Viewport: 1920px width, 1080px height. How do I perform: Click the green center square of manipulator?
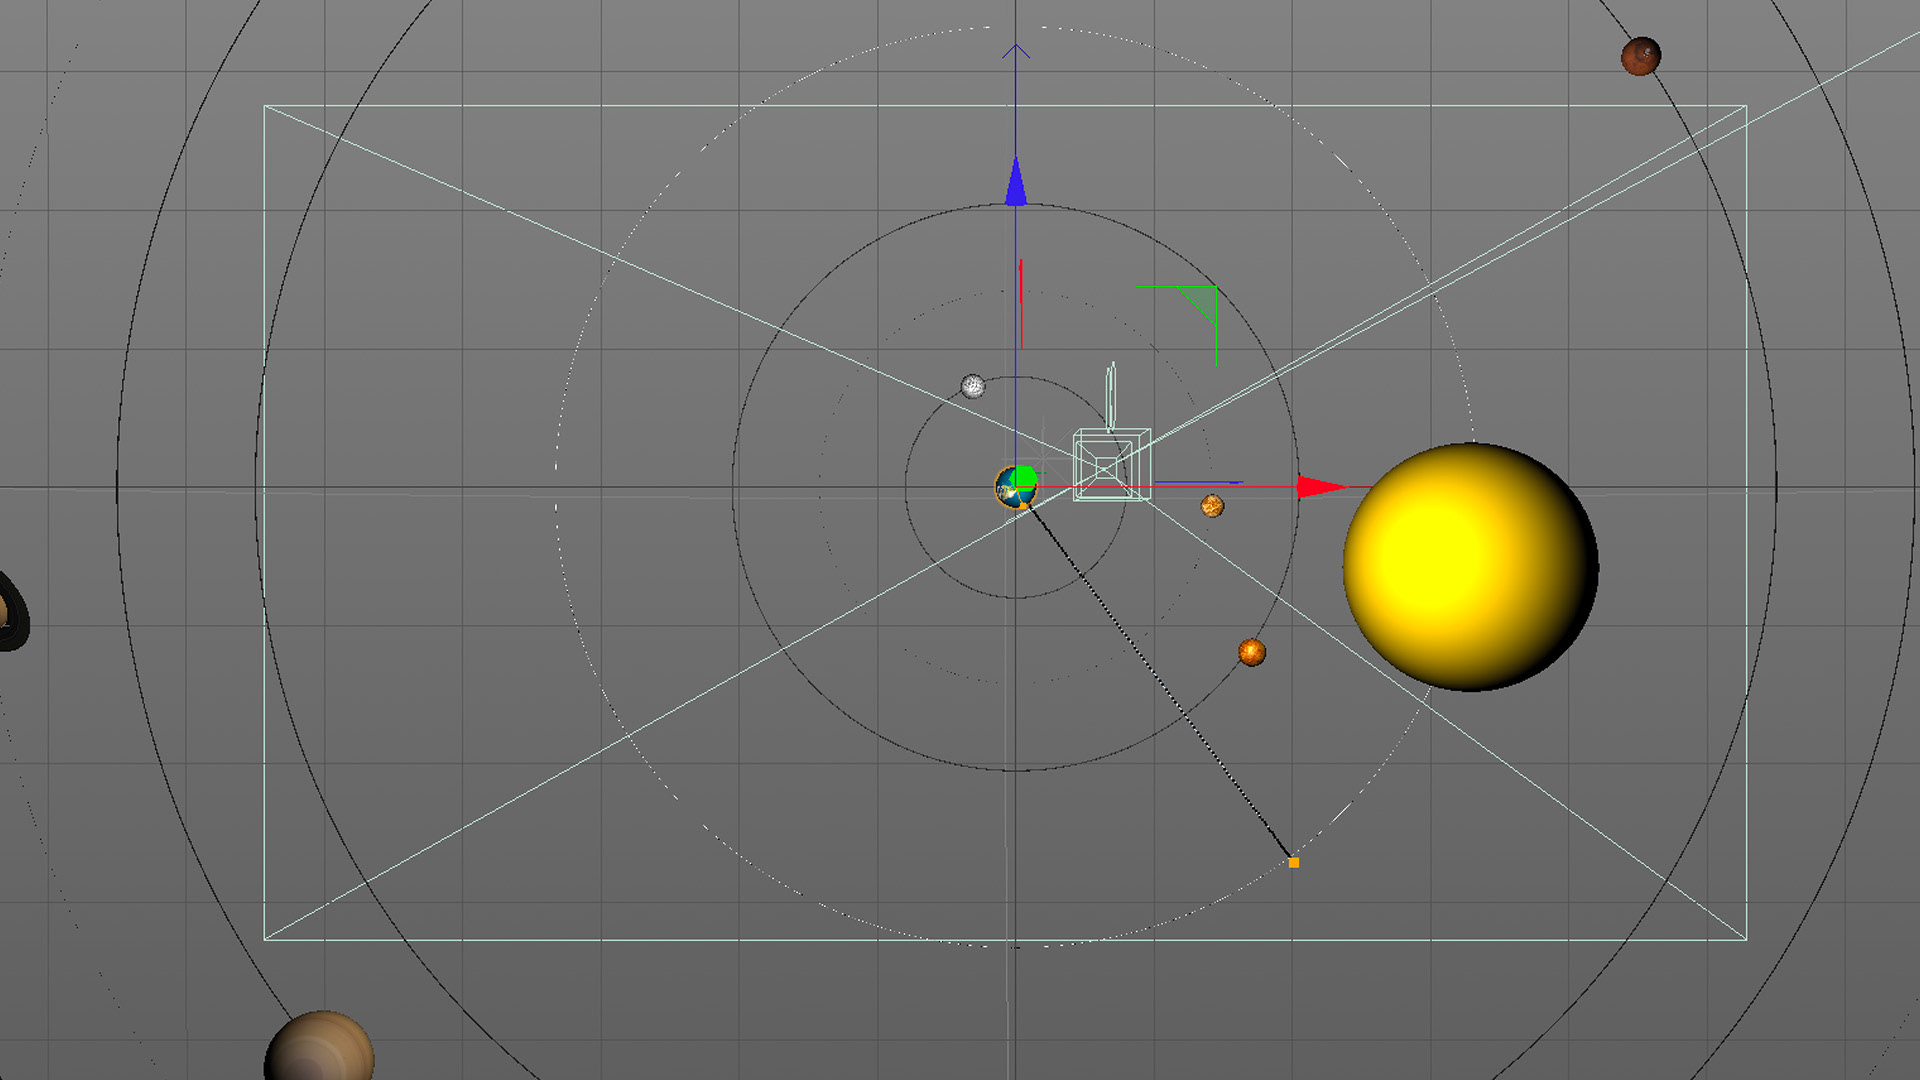pyautogui.click(x=1024, y=478)
